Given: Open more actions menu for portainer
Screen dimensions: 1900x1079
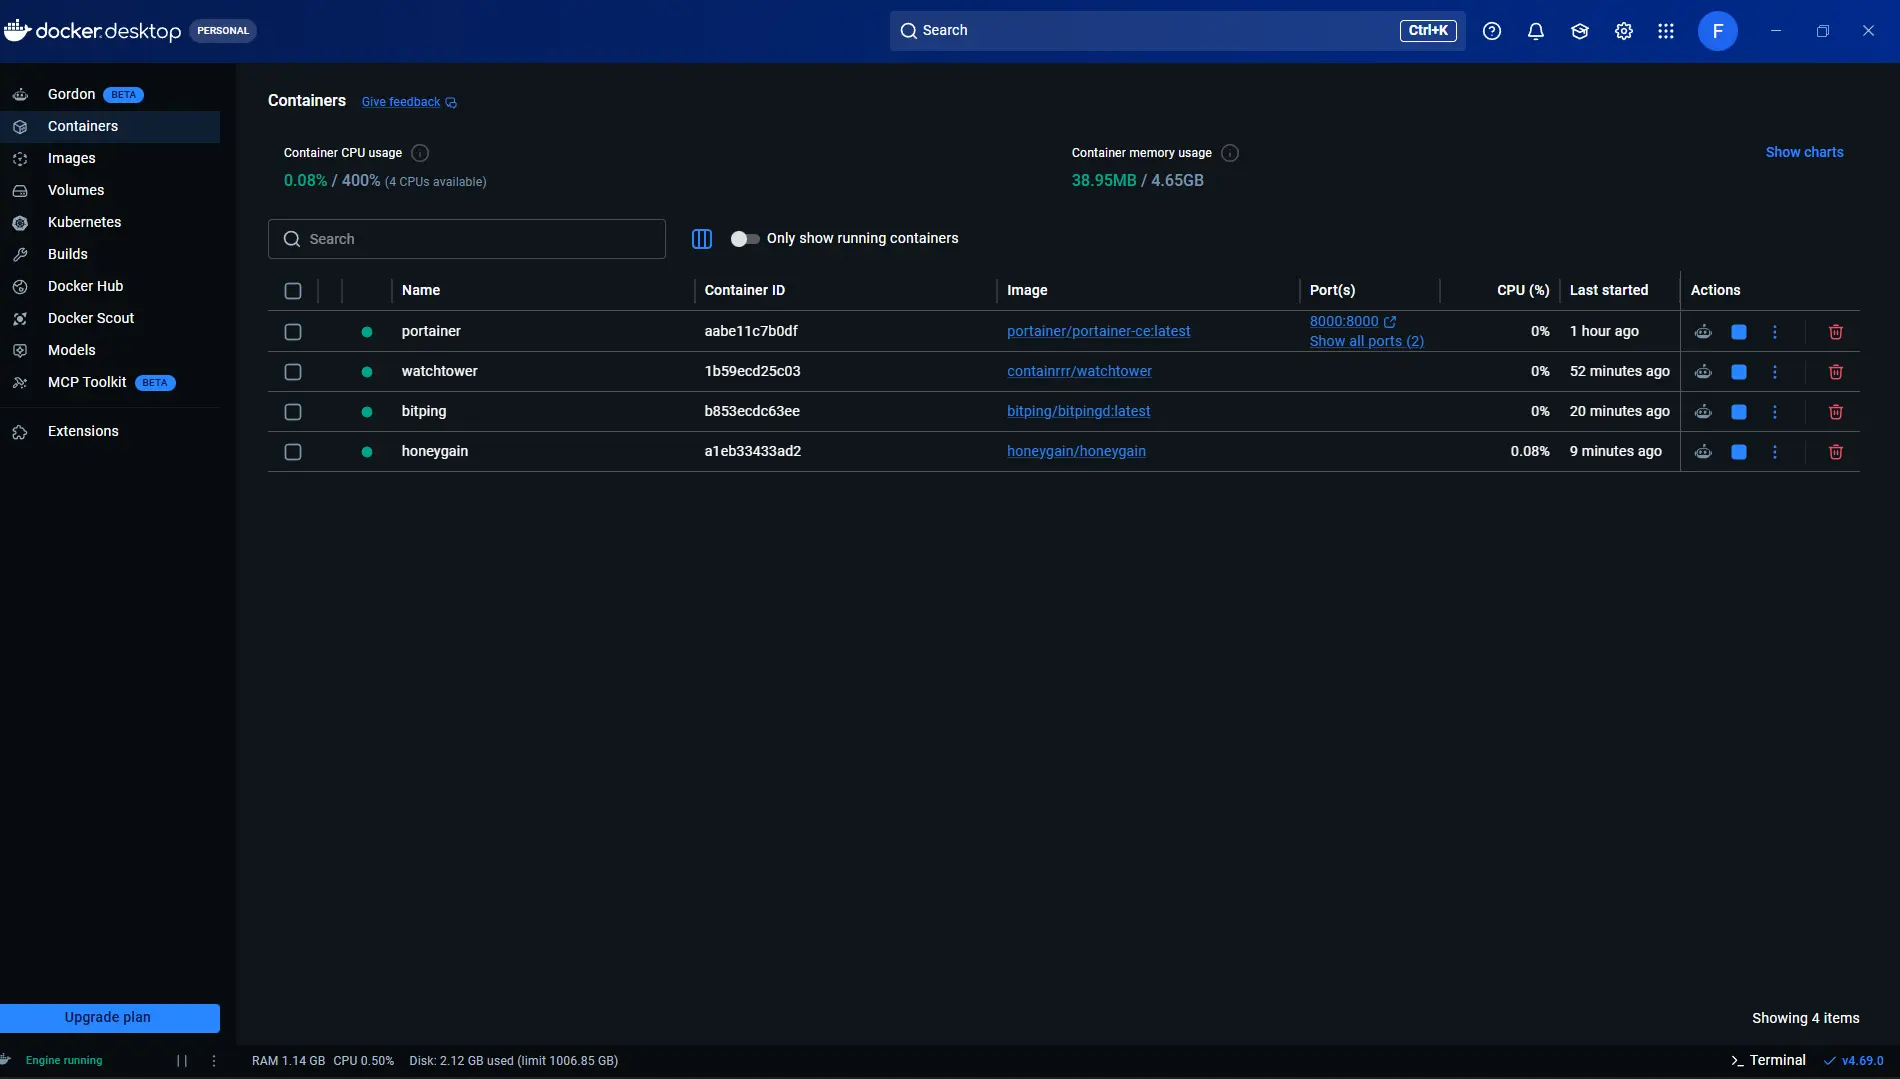Looking at the screenshot, I should [1775, 332].
